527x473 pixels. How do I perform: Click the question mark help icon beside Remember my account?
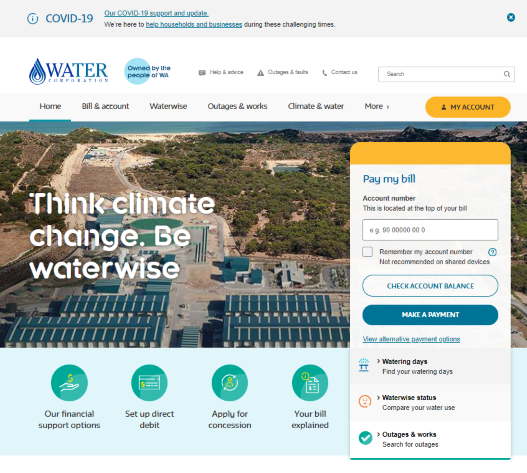pyautogui.click(x=492, y=252)
